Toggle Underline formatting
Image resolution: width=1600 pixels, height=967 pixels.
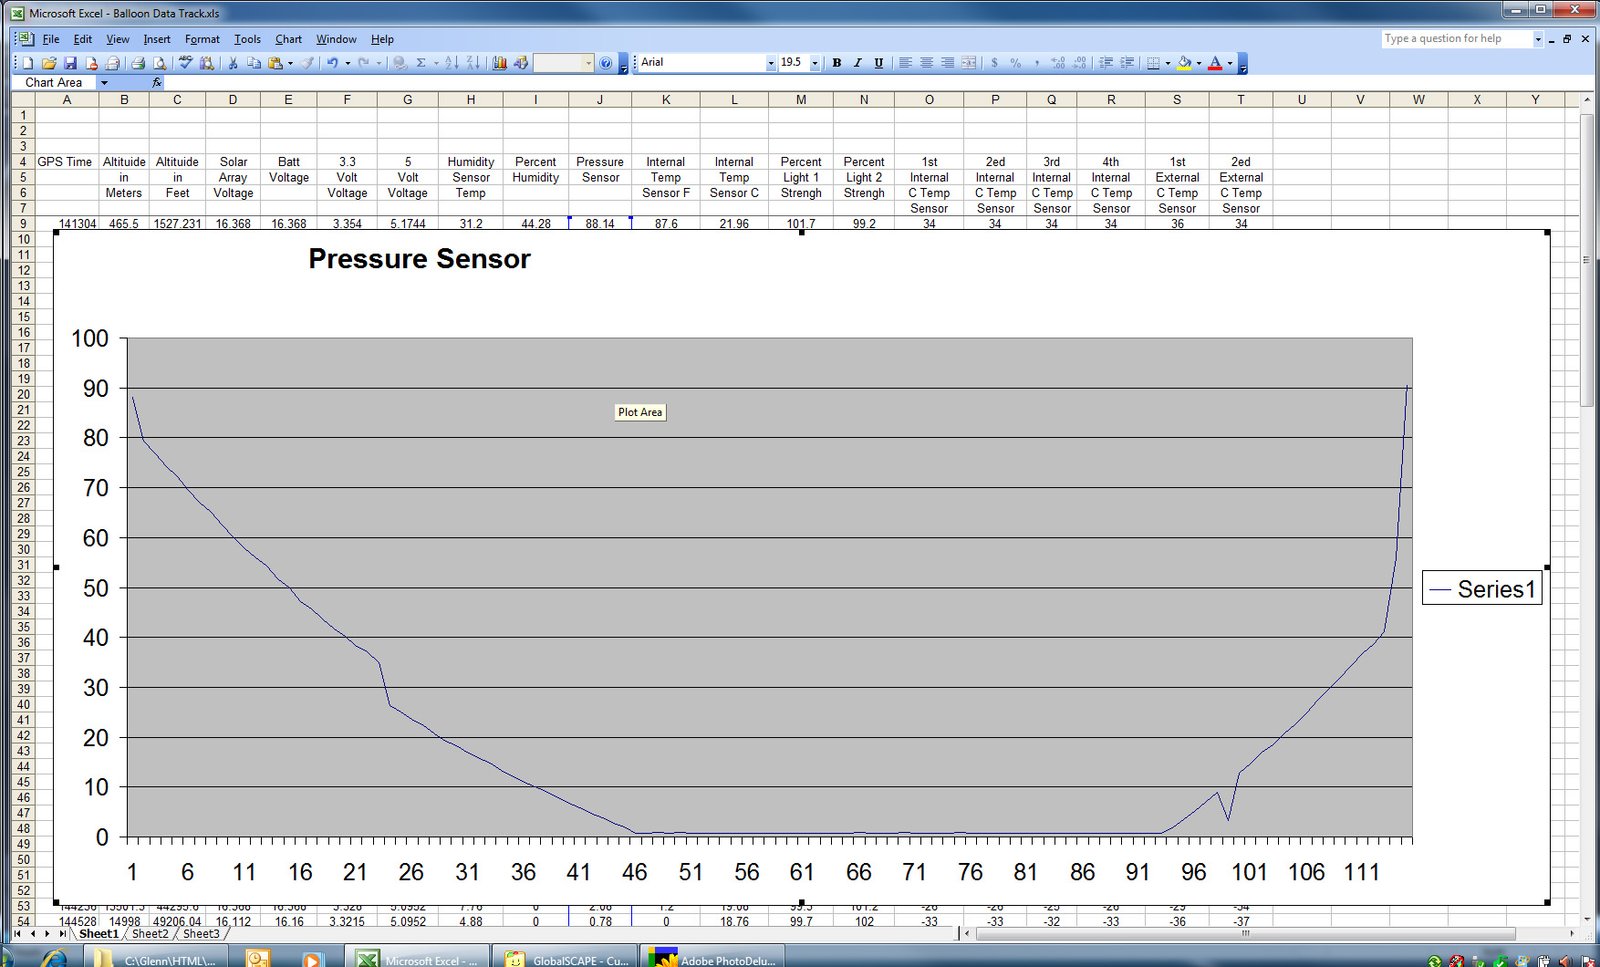pos(879,62)
